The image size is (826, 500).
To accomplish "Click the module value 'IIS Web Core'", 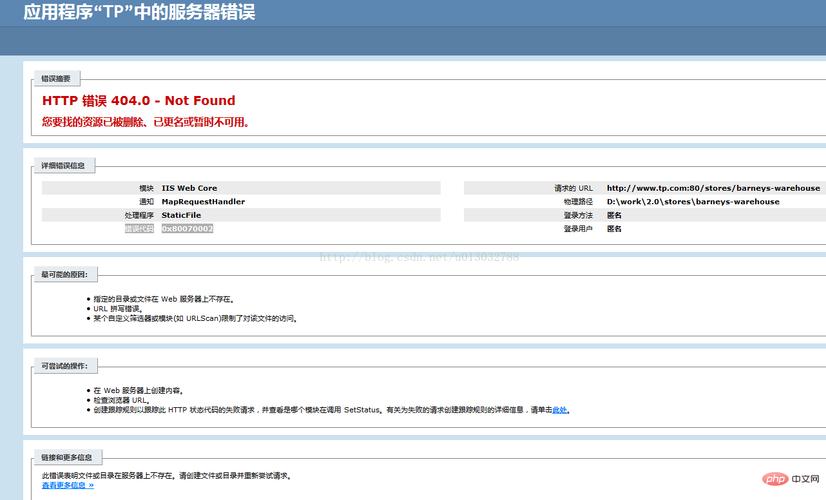I will tap(189, 188).
